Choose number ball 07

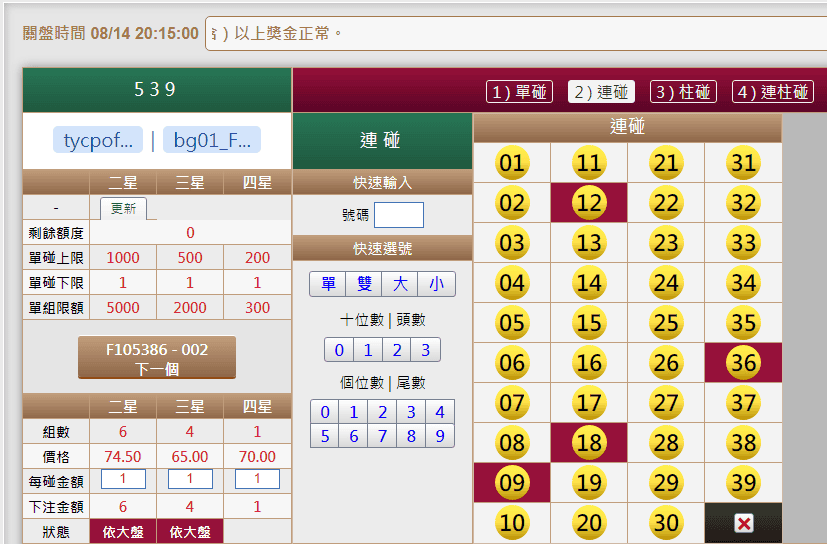coord(512,403)
